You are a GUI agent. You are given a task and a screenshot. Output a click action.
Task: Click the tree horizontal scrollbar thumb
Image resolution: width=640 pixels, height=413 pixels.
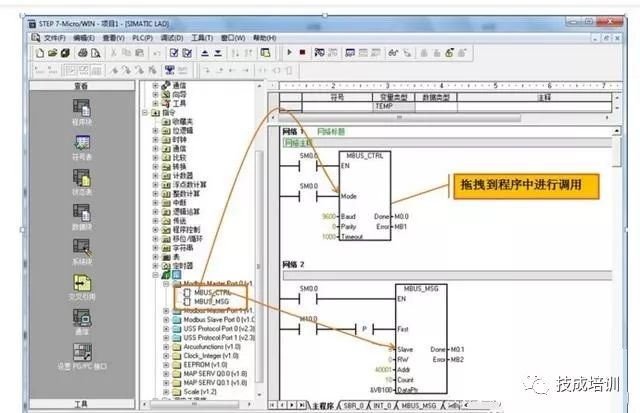[x=194, y=404]
